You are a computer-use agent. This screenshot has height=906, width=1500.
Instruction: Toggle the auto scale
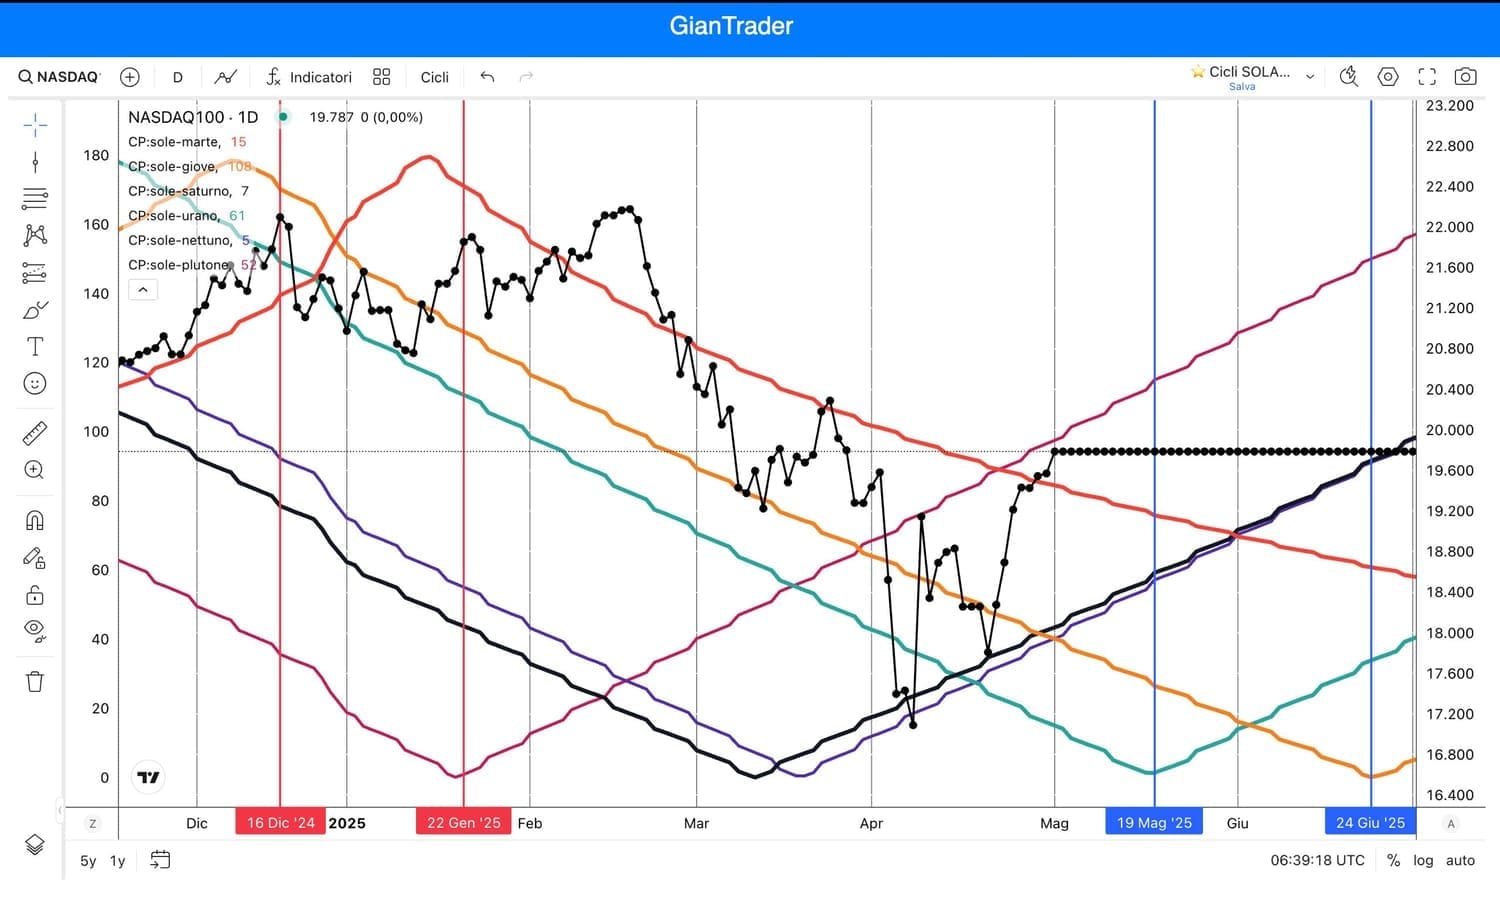click(x=1460, y=860)
